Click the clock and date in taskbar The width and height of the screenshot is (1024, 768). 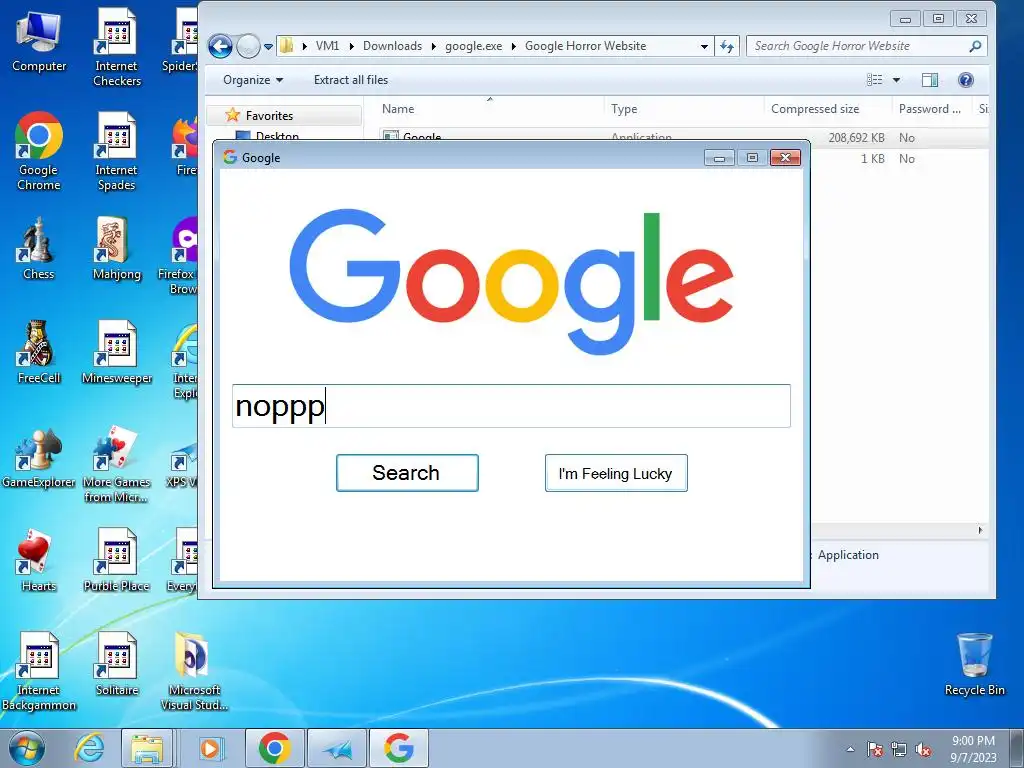(x=973, y=749)
